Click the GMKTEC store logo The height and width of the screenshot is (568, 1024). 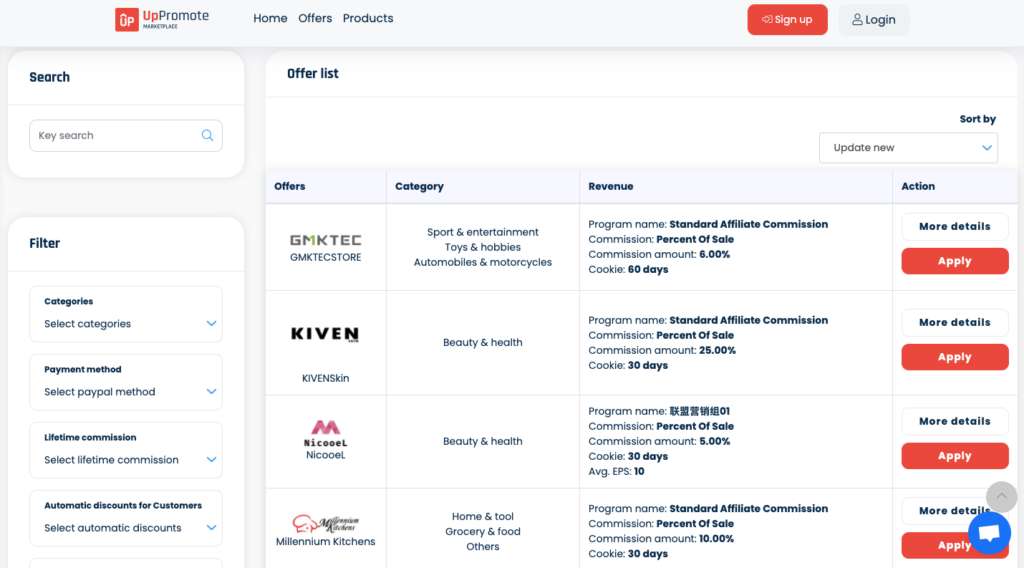coord(325,240)
